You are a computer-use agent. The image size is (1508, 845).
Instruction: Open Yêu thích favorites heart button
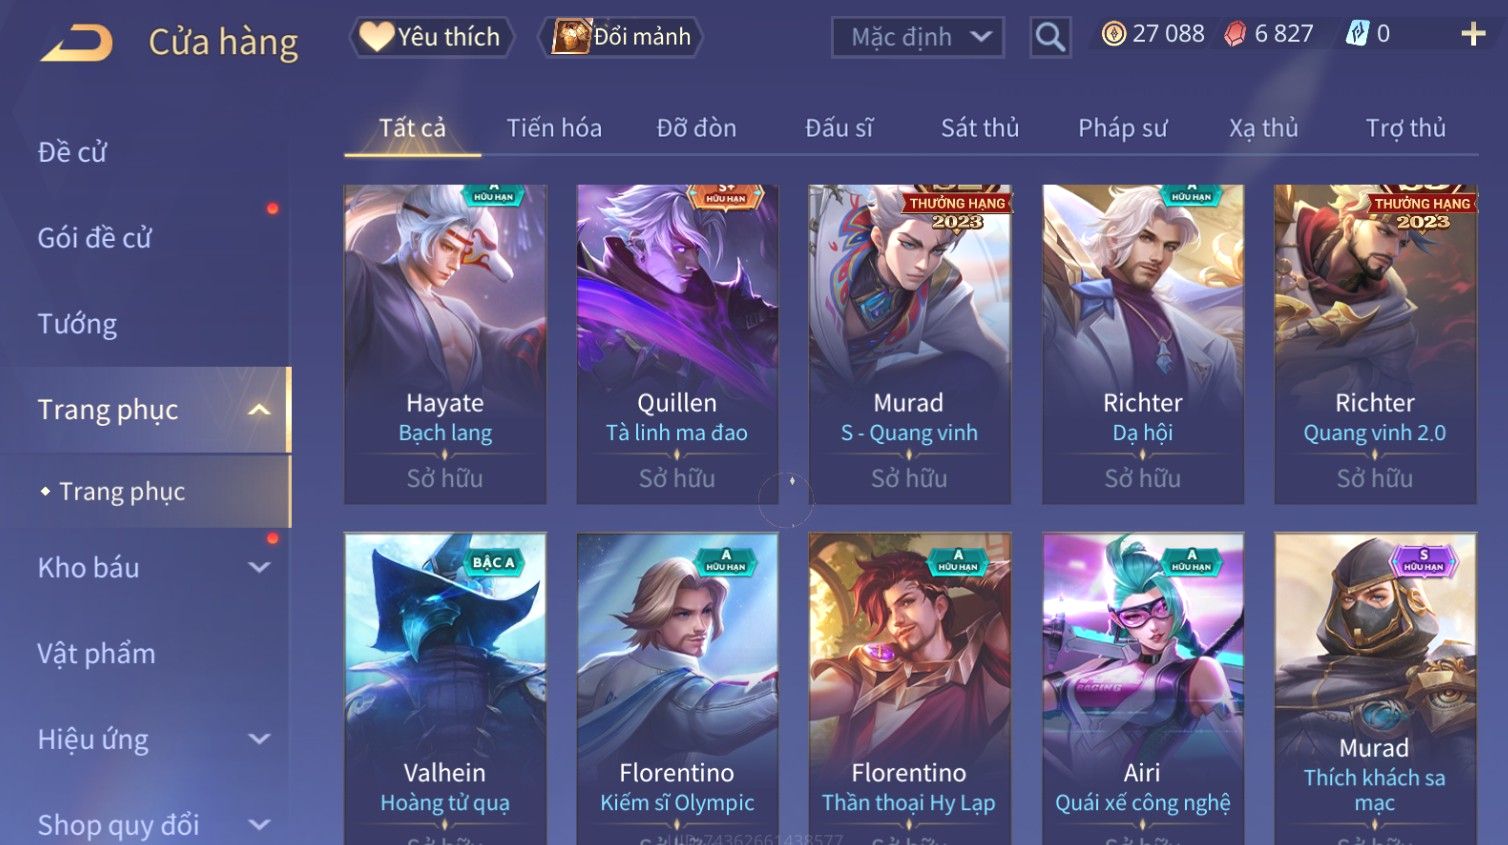431,37
